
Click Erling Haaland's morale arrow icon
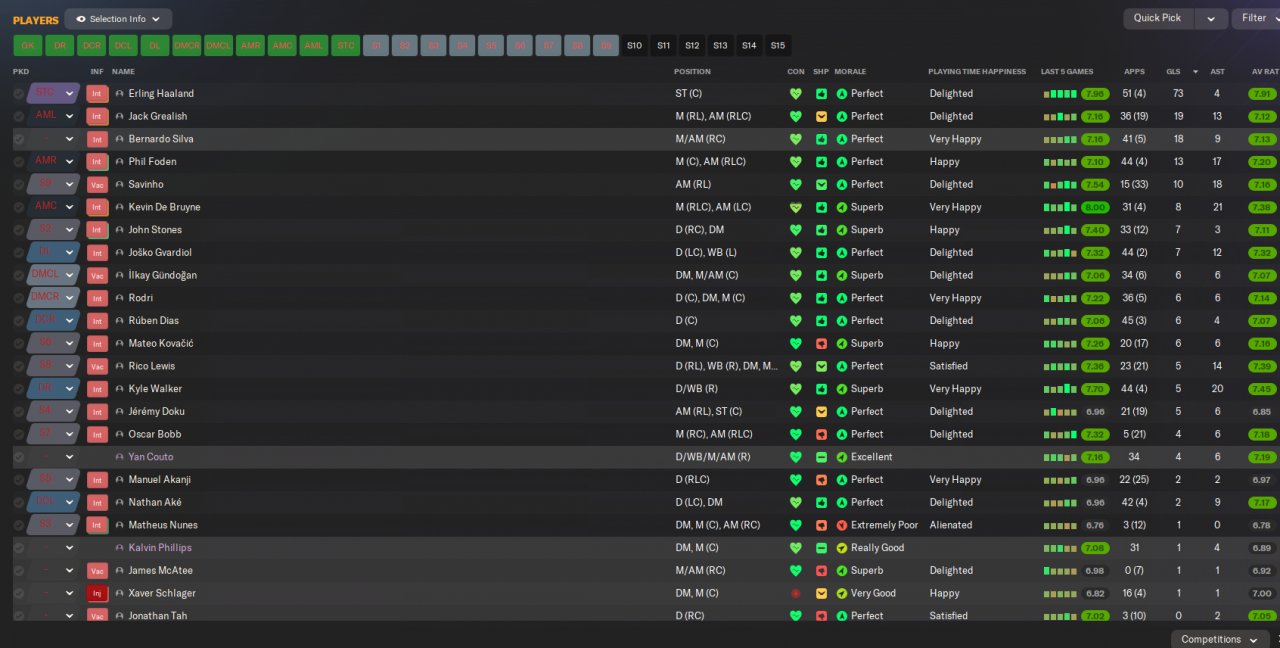pos(842,94)
